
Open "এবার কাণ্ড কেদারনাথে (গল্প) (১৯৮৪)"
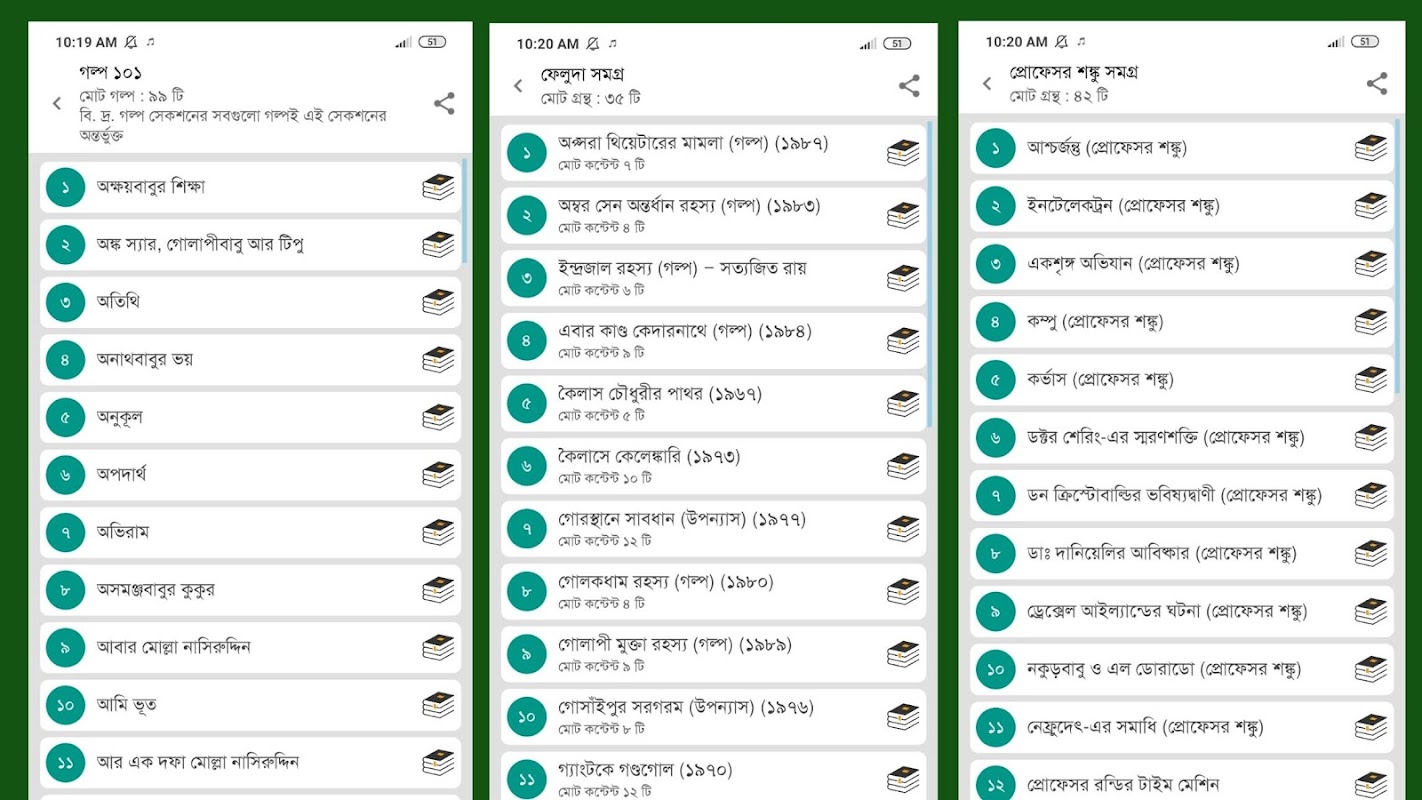point(714,341)
